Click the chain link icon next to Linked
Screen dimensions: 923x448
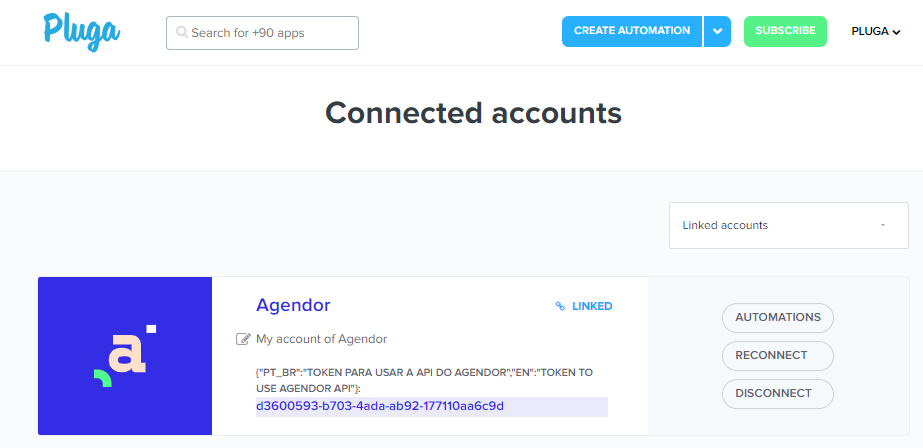560,306
